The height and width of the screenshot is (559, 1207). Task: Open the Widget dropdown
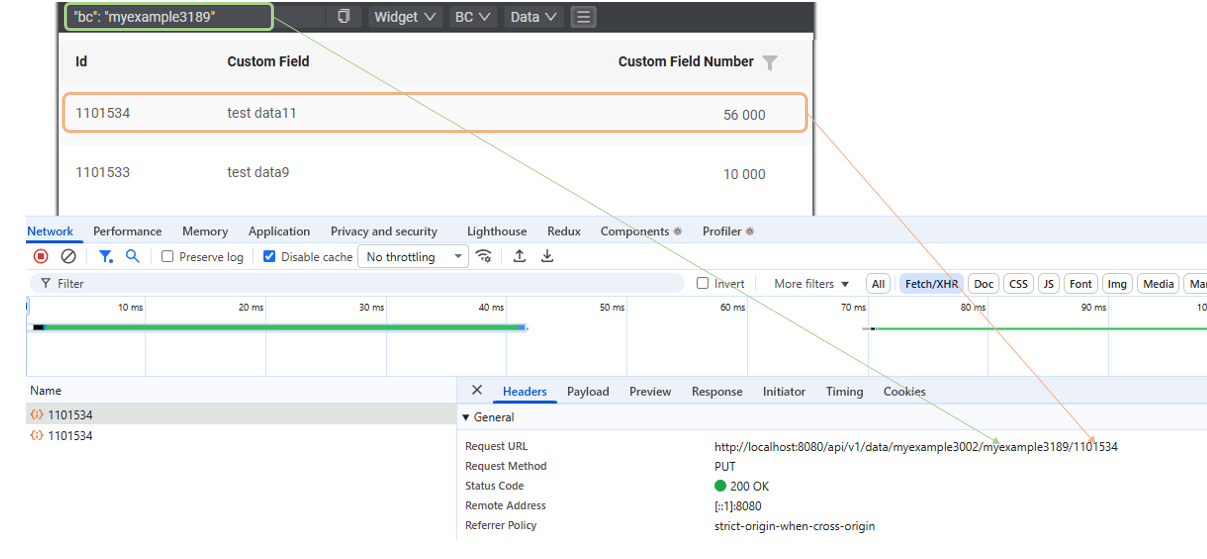click(404, 17)
